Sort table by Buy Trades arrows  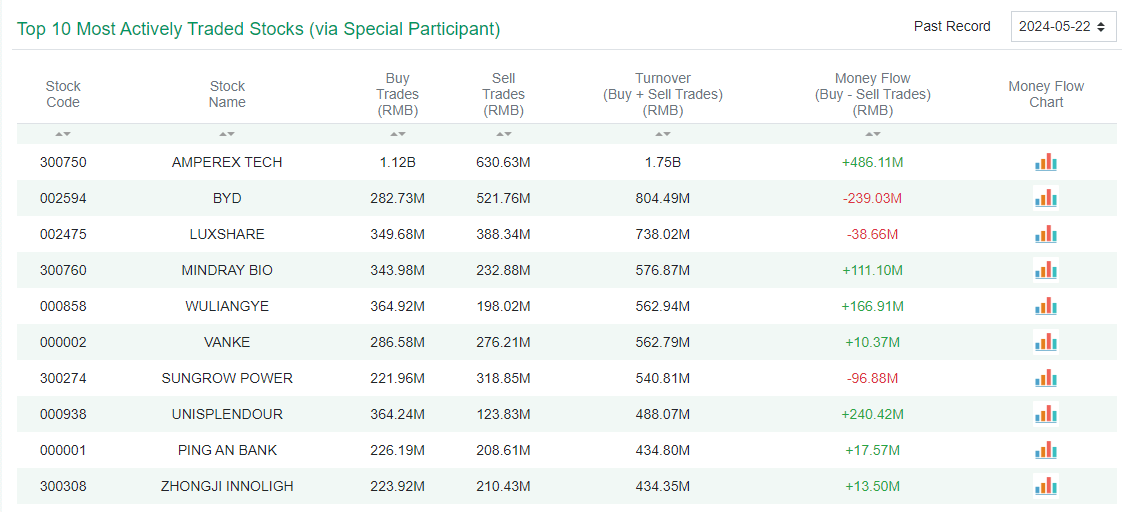point(398,134)
